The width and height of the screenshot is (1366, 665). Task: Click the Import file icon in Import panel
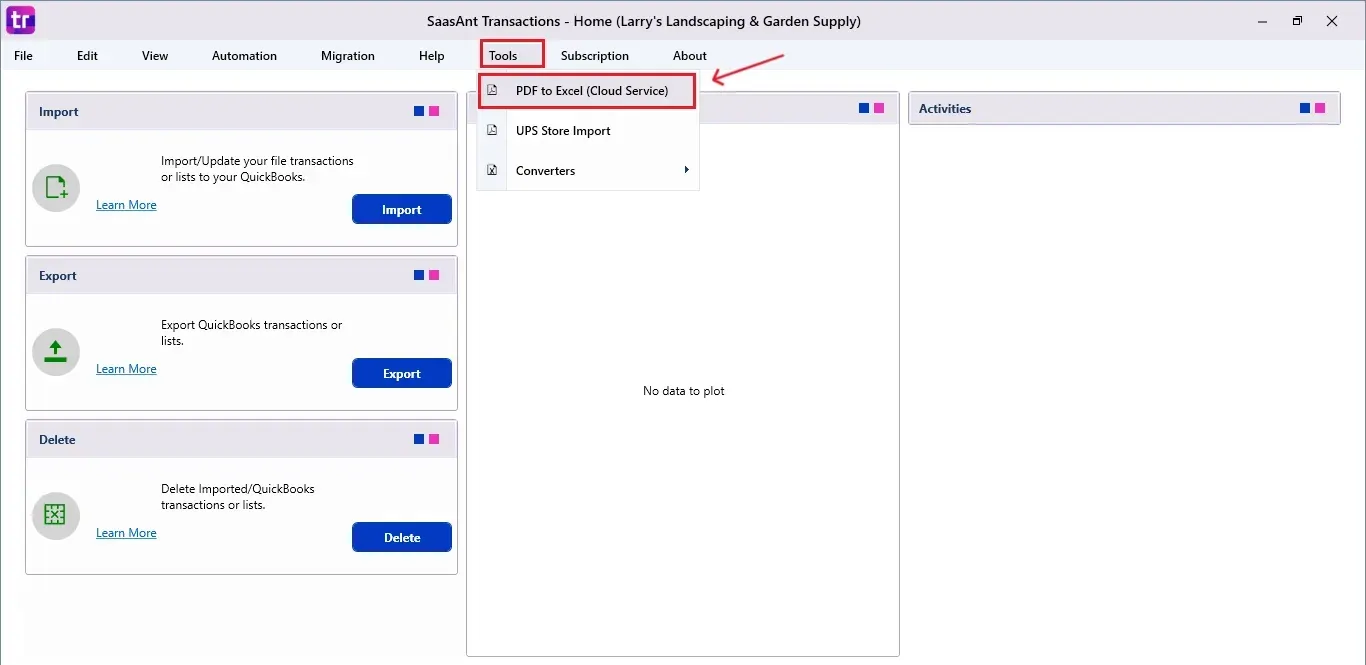tap(56, 188)
